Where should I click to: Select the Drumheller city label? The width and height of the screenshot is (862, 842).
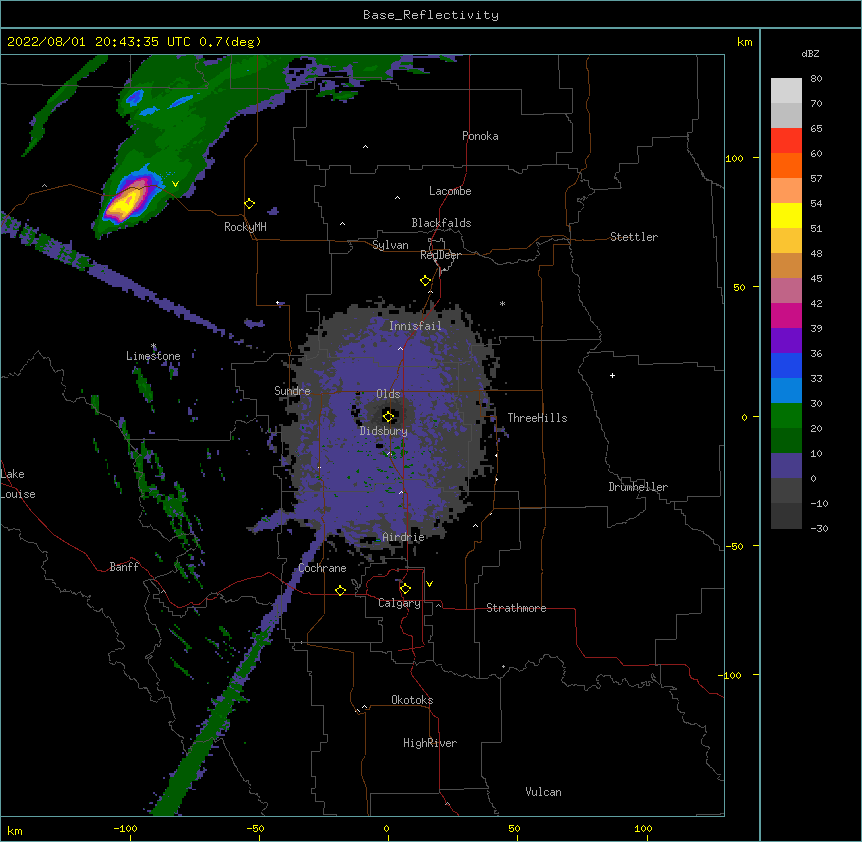(x=638, y=487)
